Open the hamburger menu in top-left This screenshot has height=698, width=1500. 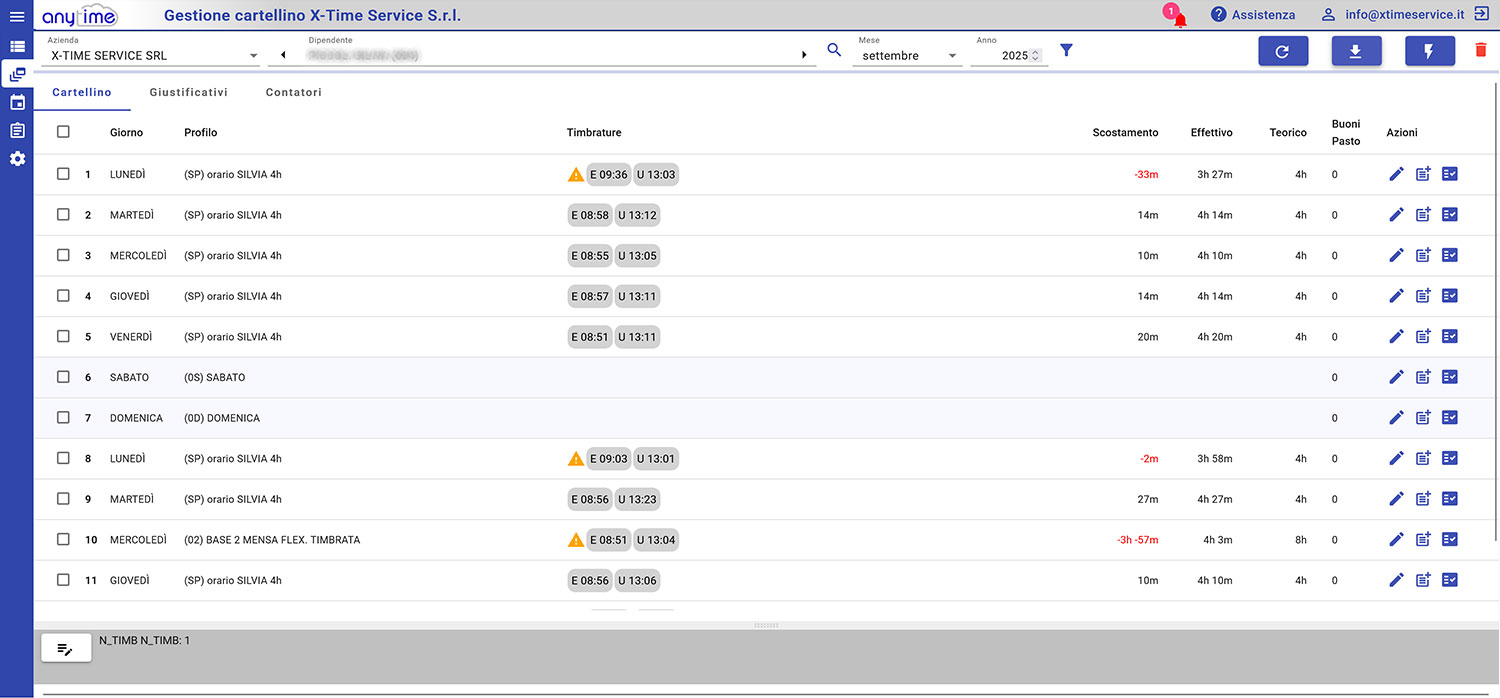[x=16, y=16]
